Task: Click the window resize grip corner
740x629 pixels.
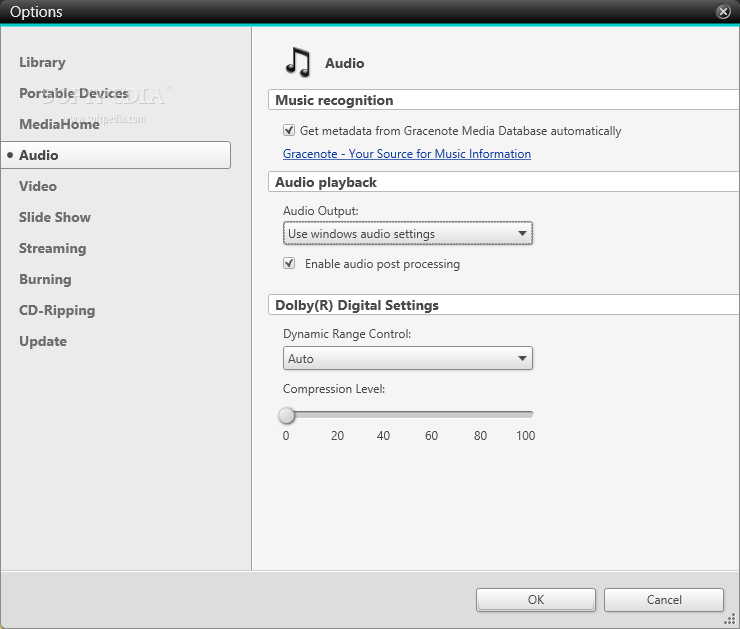Action: coord(730,619)
